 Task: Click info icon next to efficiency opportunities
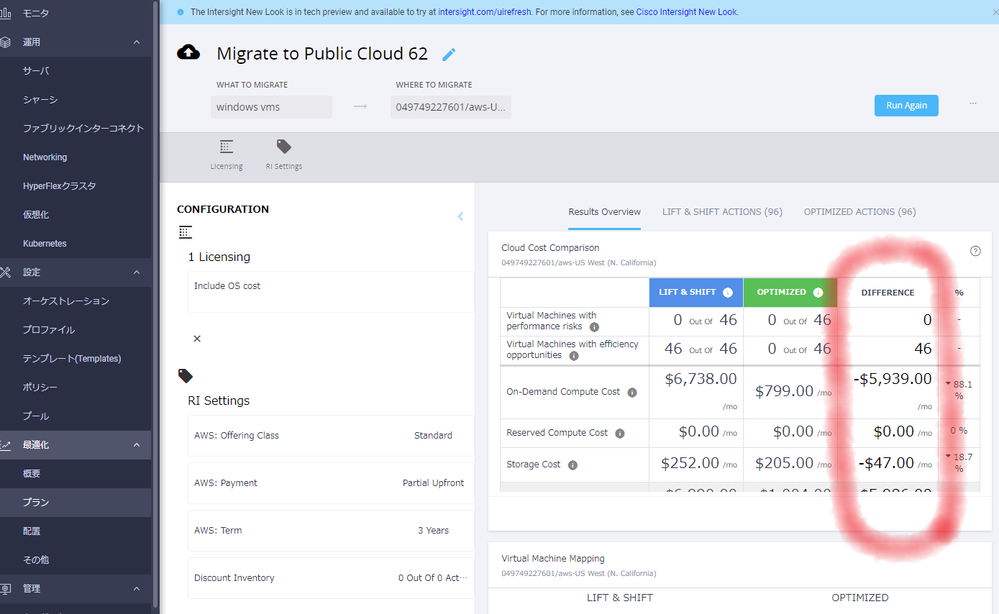click(574, 356)
